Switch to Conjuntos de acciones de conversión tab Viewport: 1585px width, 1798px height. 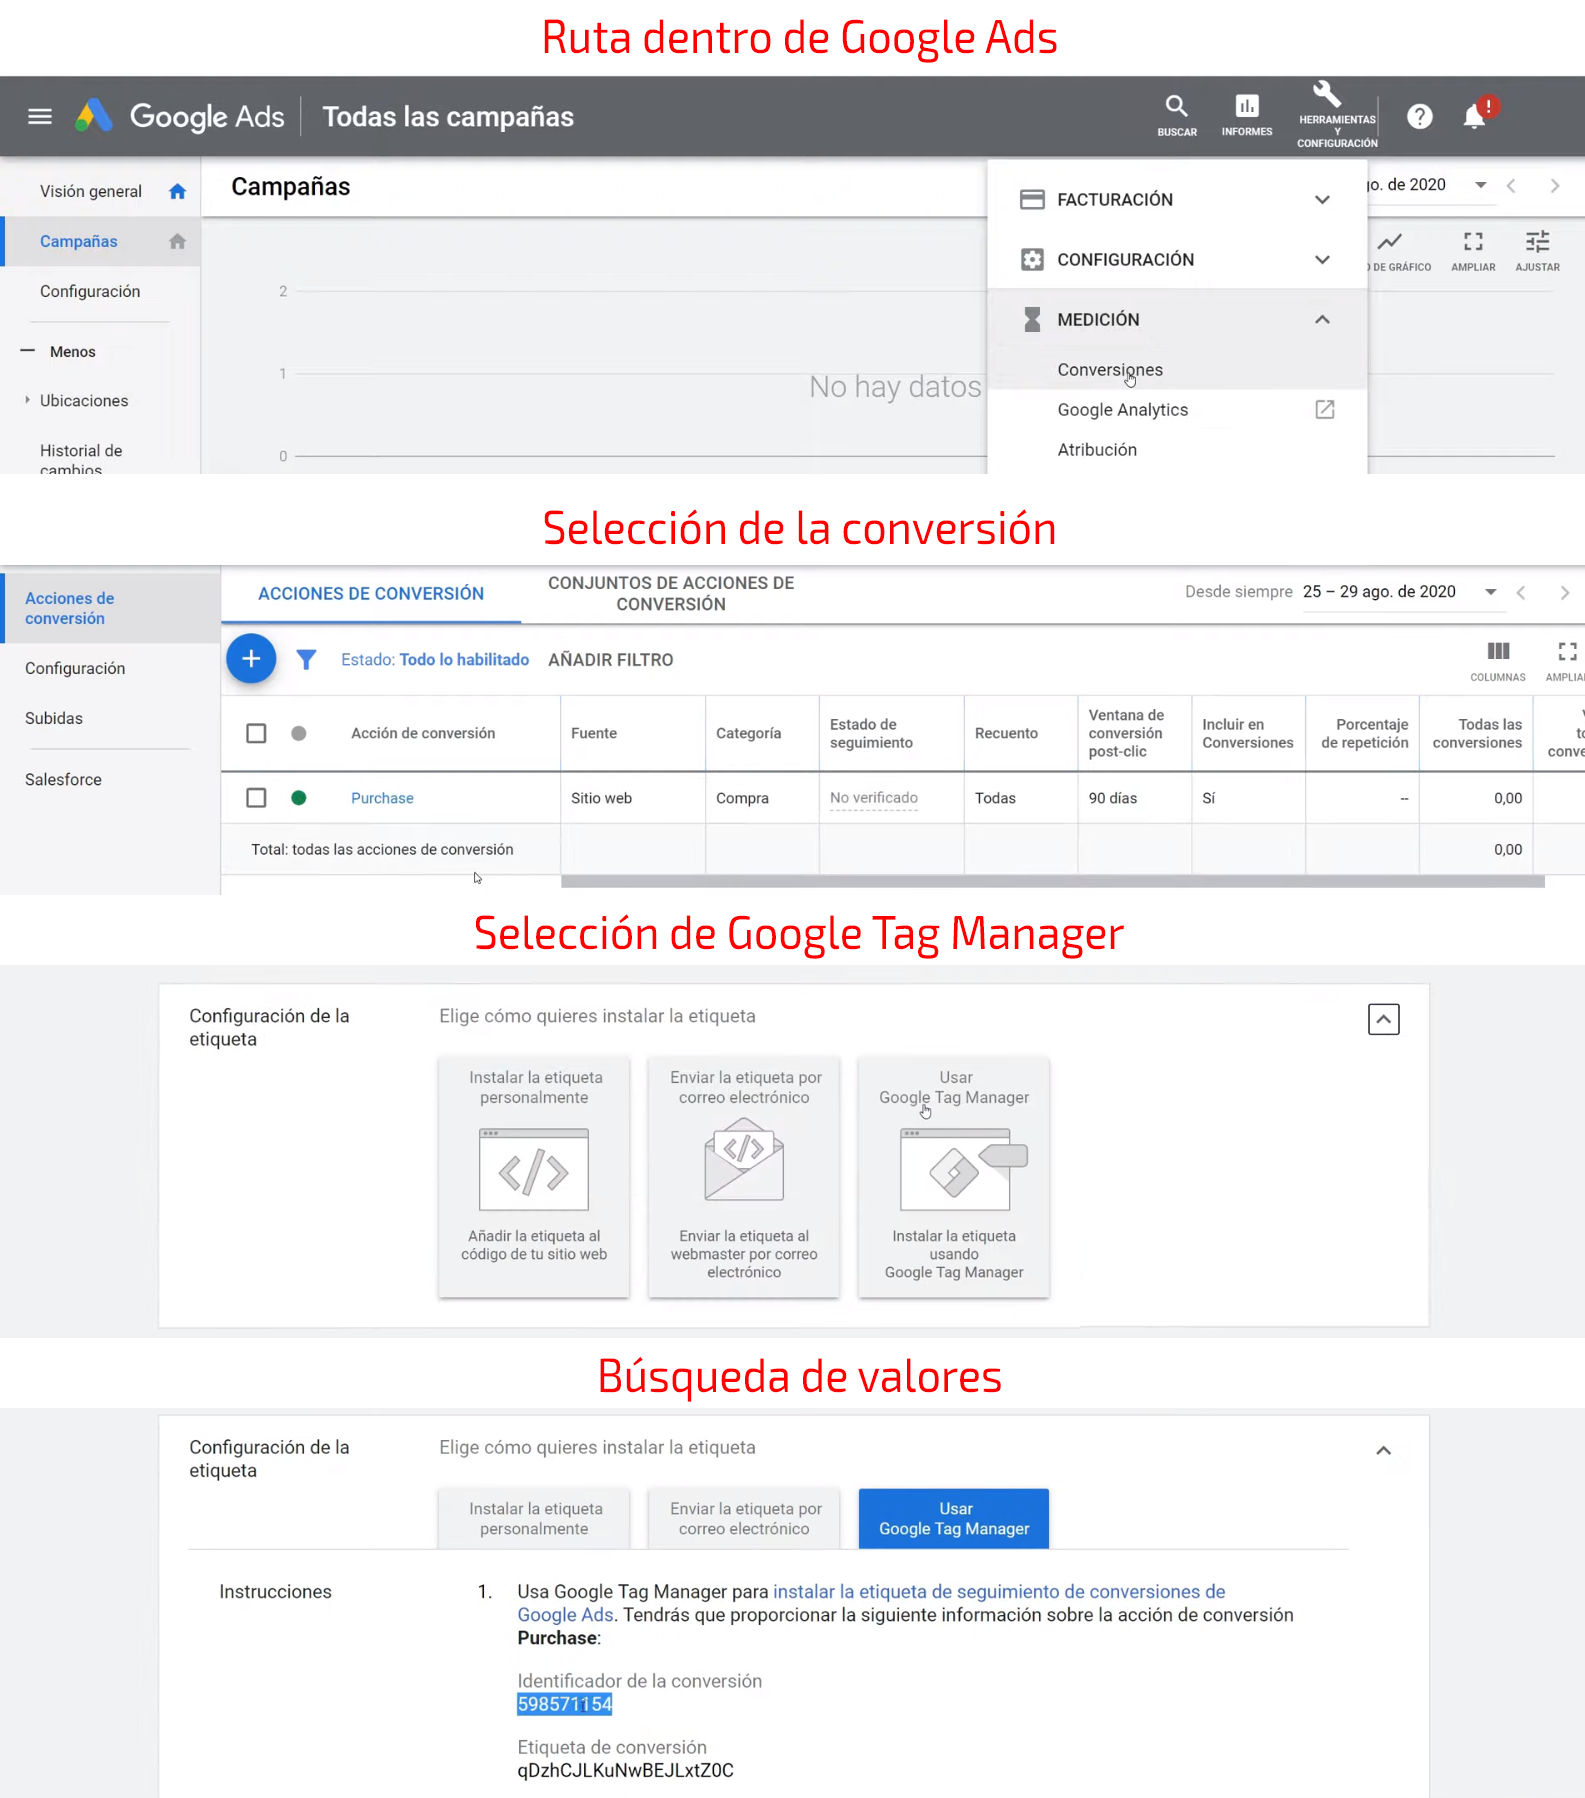tap(671, 593)
